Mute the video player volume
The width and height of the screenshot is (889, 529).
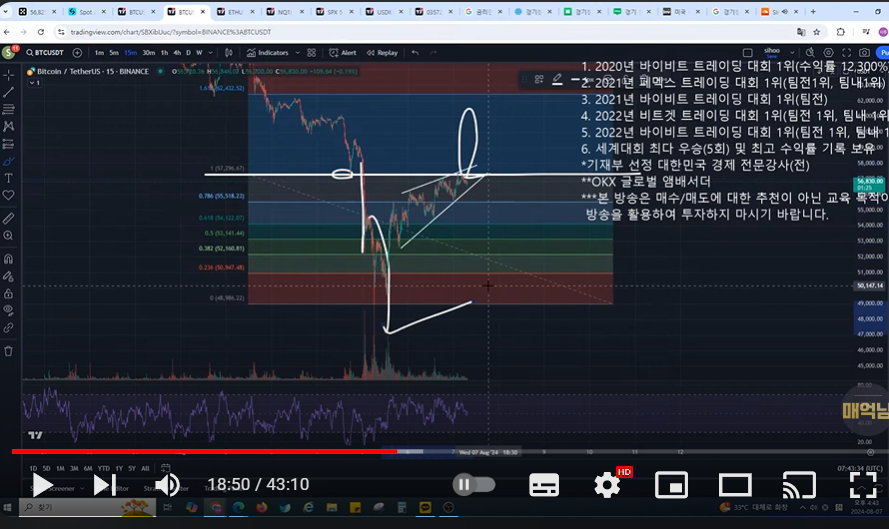coord(167,485)
